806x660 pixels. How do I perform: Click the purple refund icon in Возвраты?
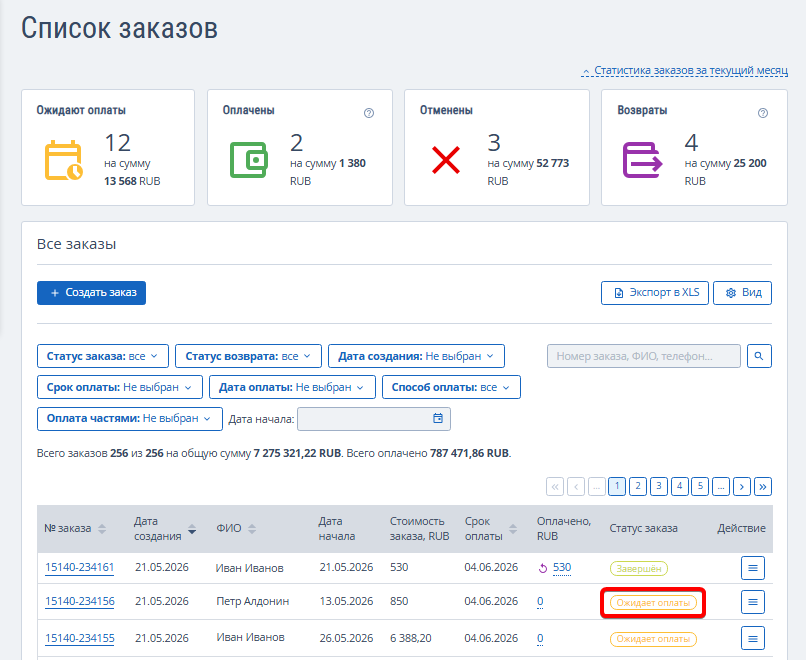click(643, 160)
